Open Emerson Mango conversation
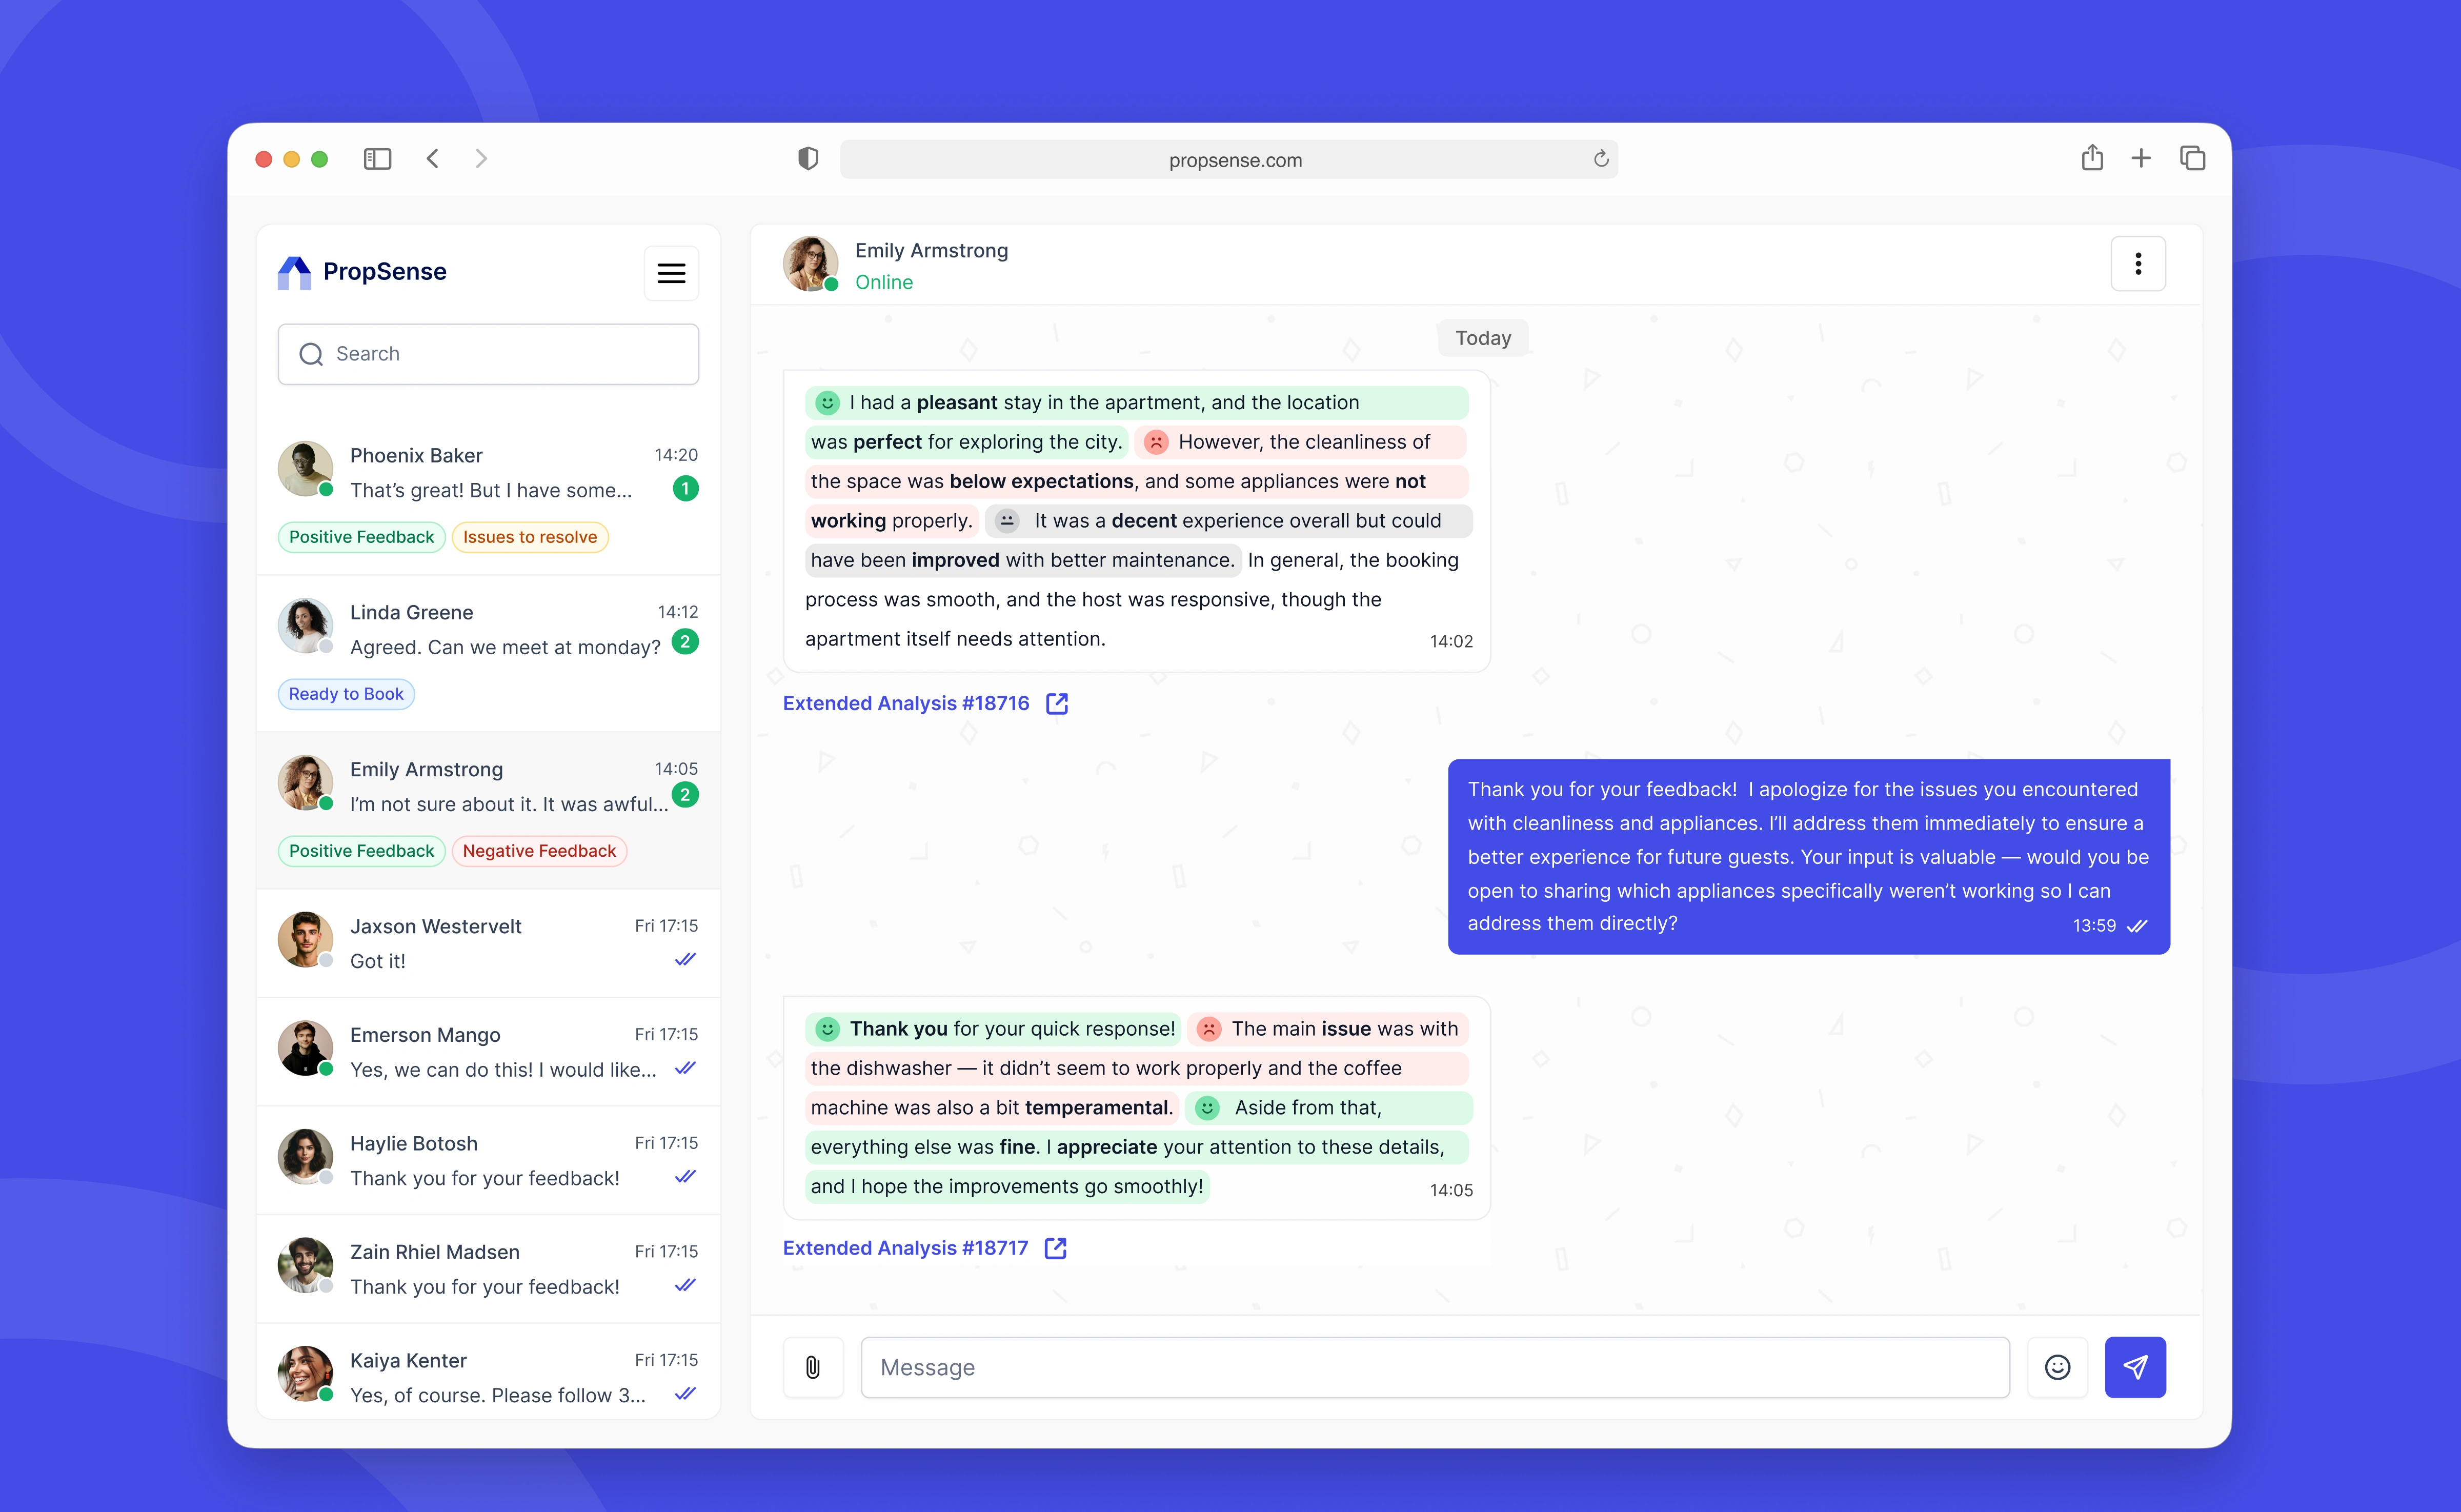Screen dimensions: 2461x1512 488,1052
